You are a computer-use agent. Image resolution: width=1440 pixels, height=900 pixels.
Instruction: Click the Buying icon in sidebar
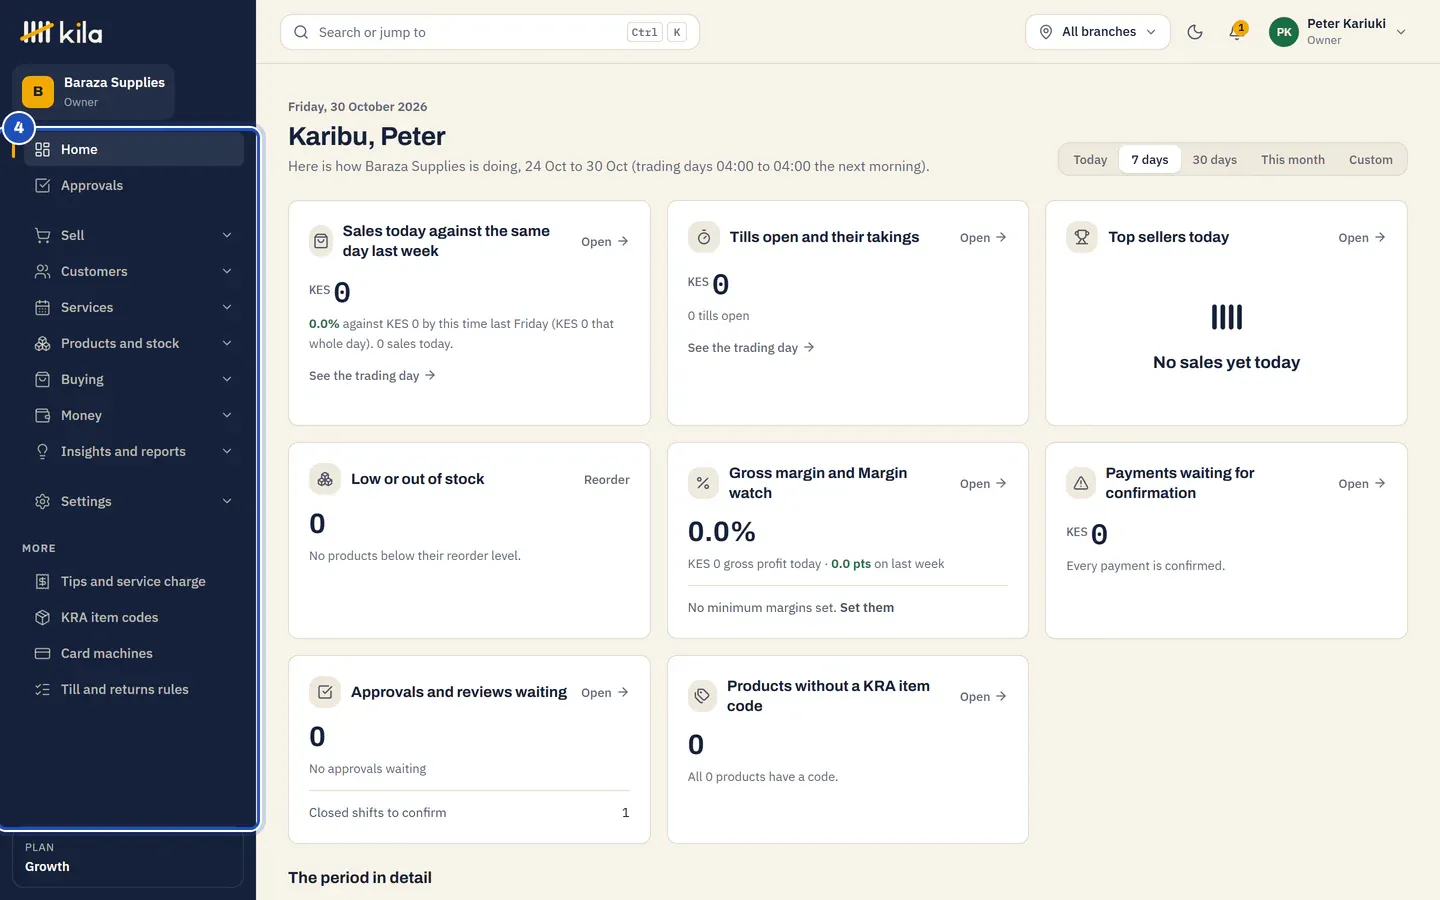pos(42,379)
